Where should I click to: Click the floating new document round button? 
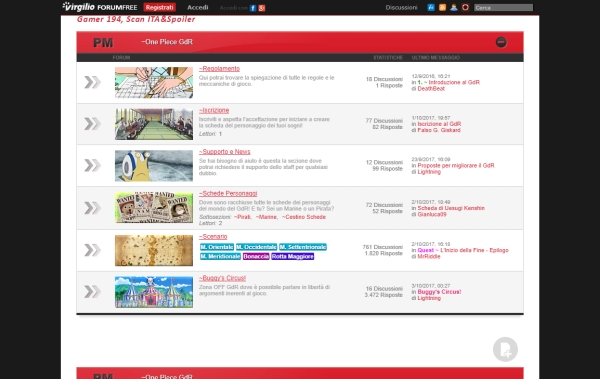[505, 349]
